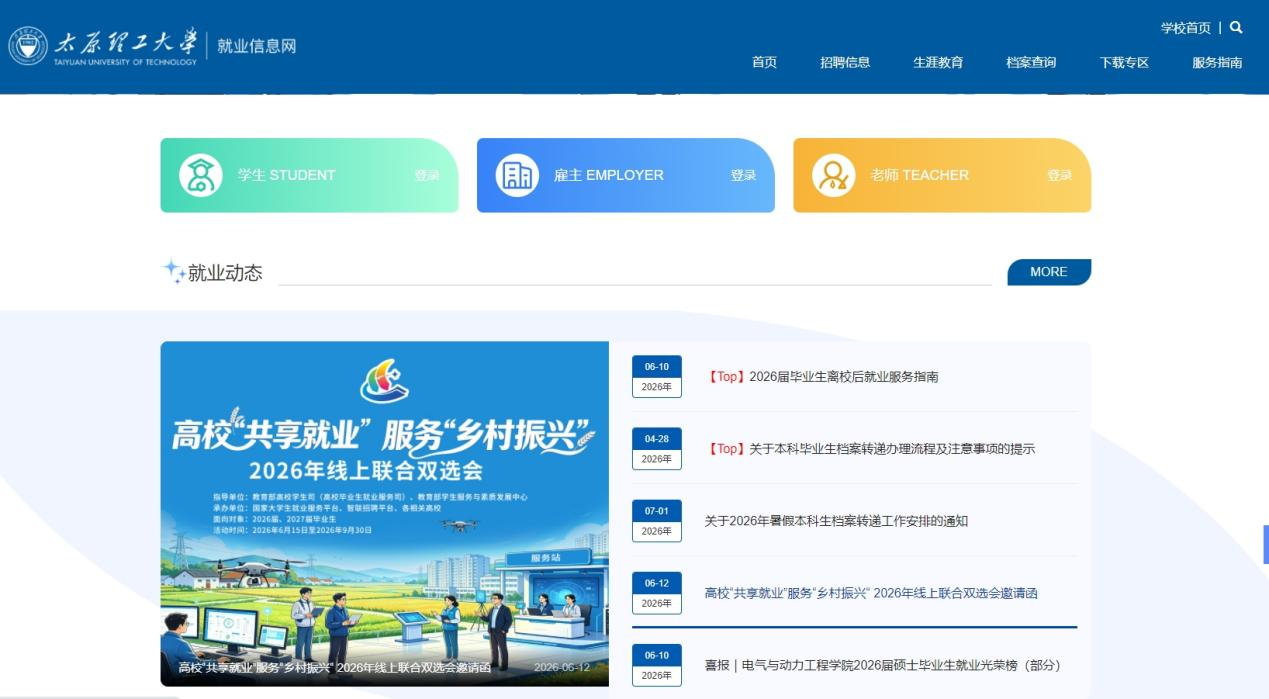Click the banner caption date 2026-06-12
This screenshot has height=699, width=1269.
point(562,667)
